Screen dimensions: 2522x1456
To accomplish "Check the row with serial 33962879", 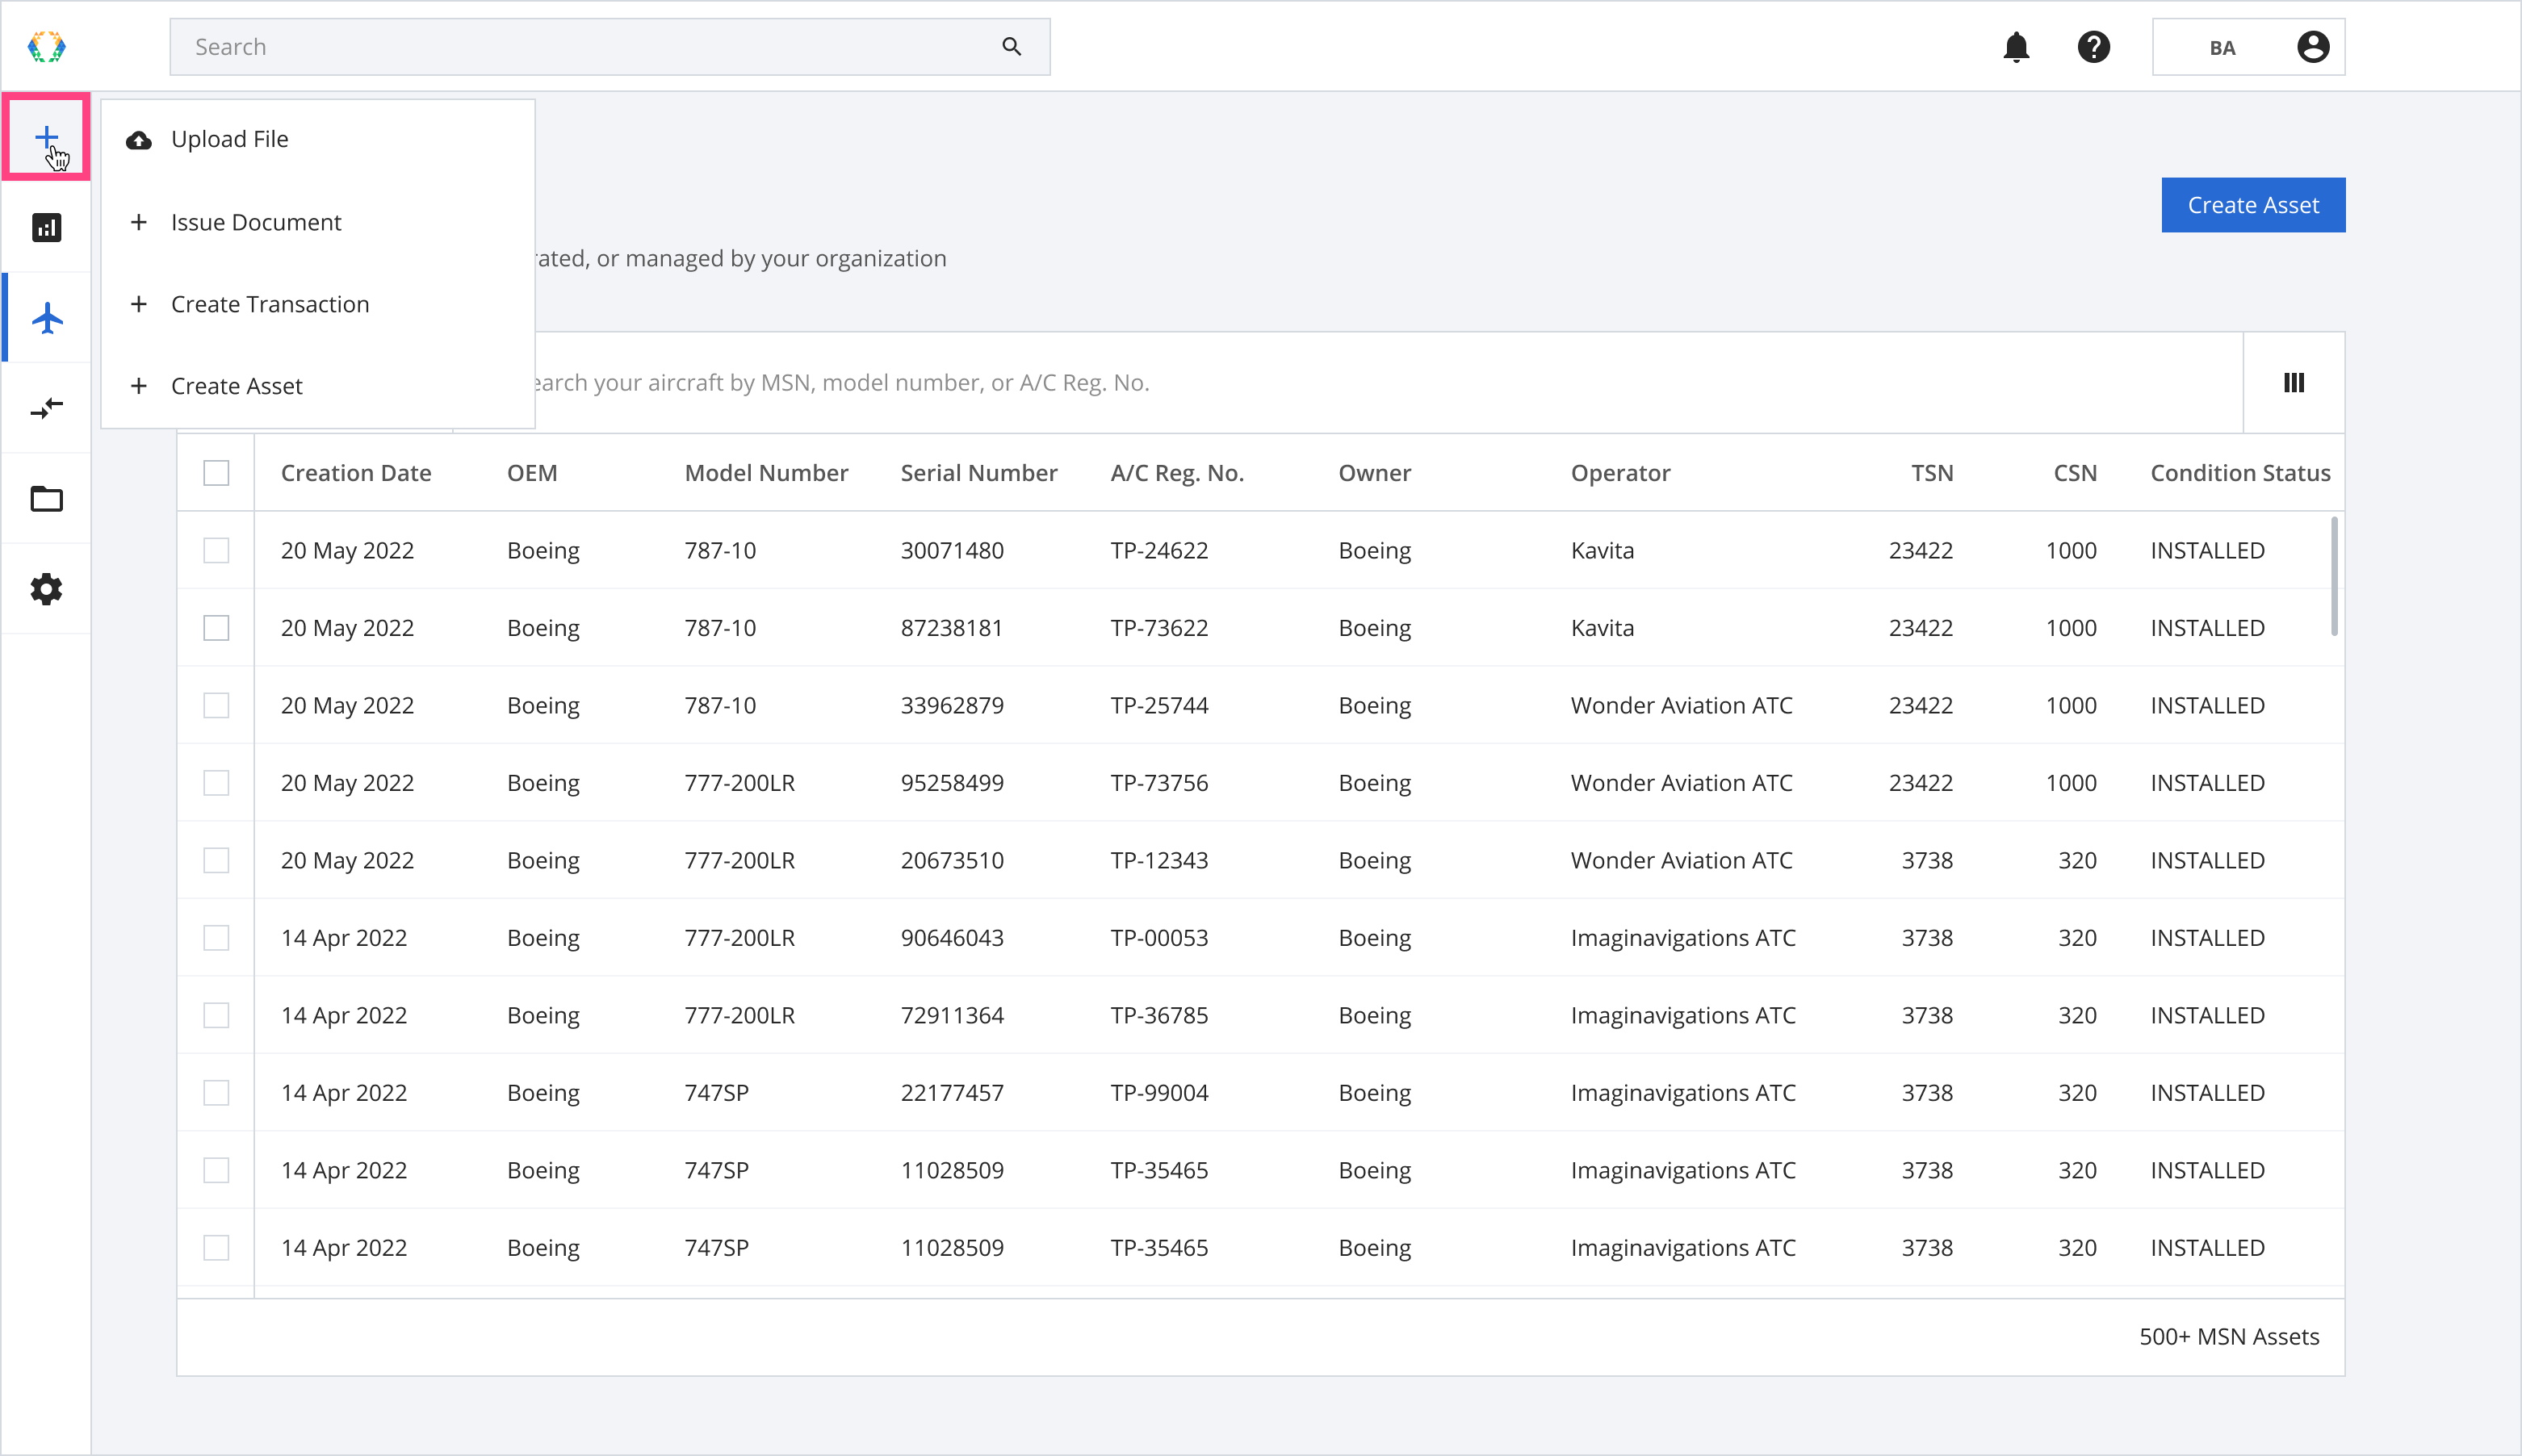I will pyautogui.click(x=216, y=705).
